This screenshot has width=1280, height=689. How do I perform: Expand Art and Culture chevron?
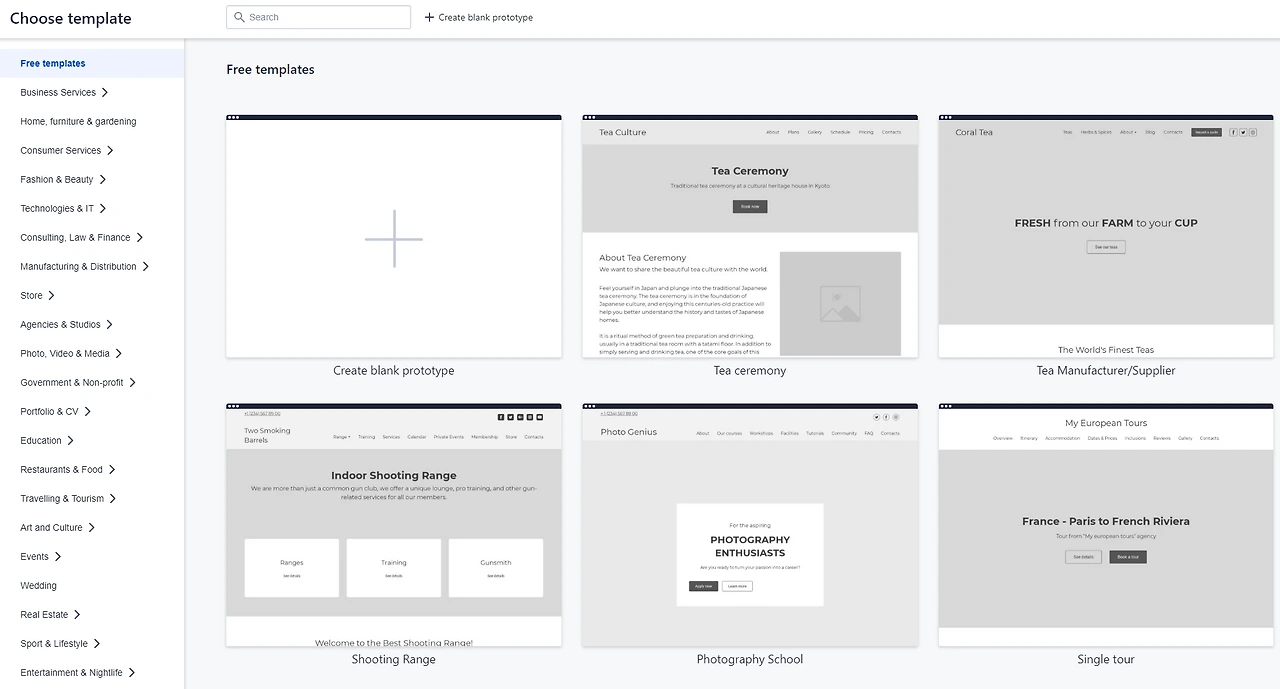(92, 527)
